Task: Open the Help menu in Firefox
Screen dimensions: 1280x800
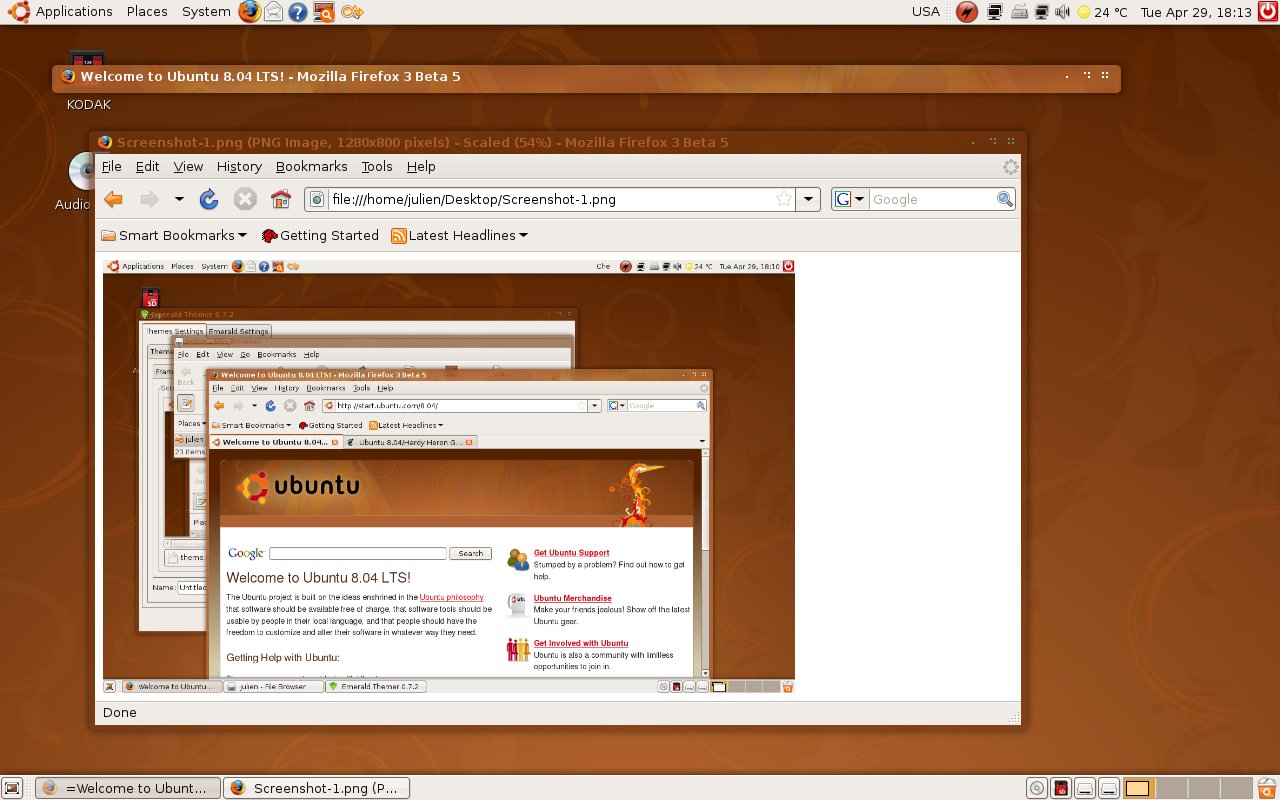Action: click(x=421, y=167)
